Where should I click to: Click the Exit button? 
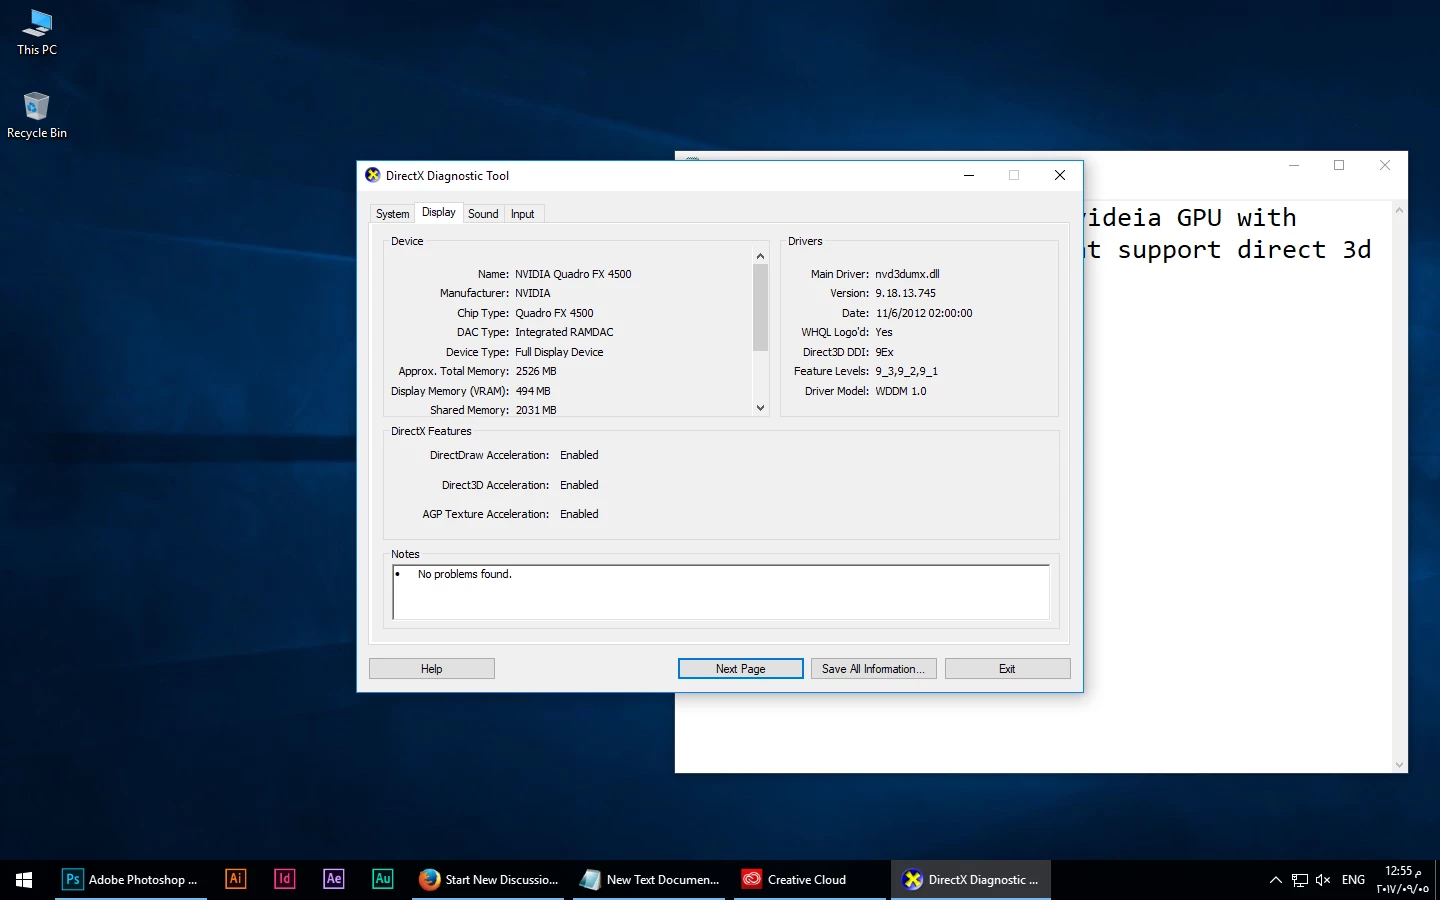1007,669
